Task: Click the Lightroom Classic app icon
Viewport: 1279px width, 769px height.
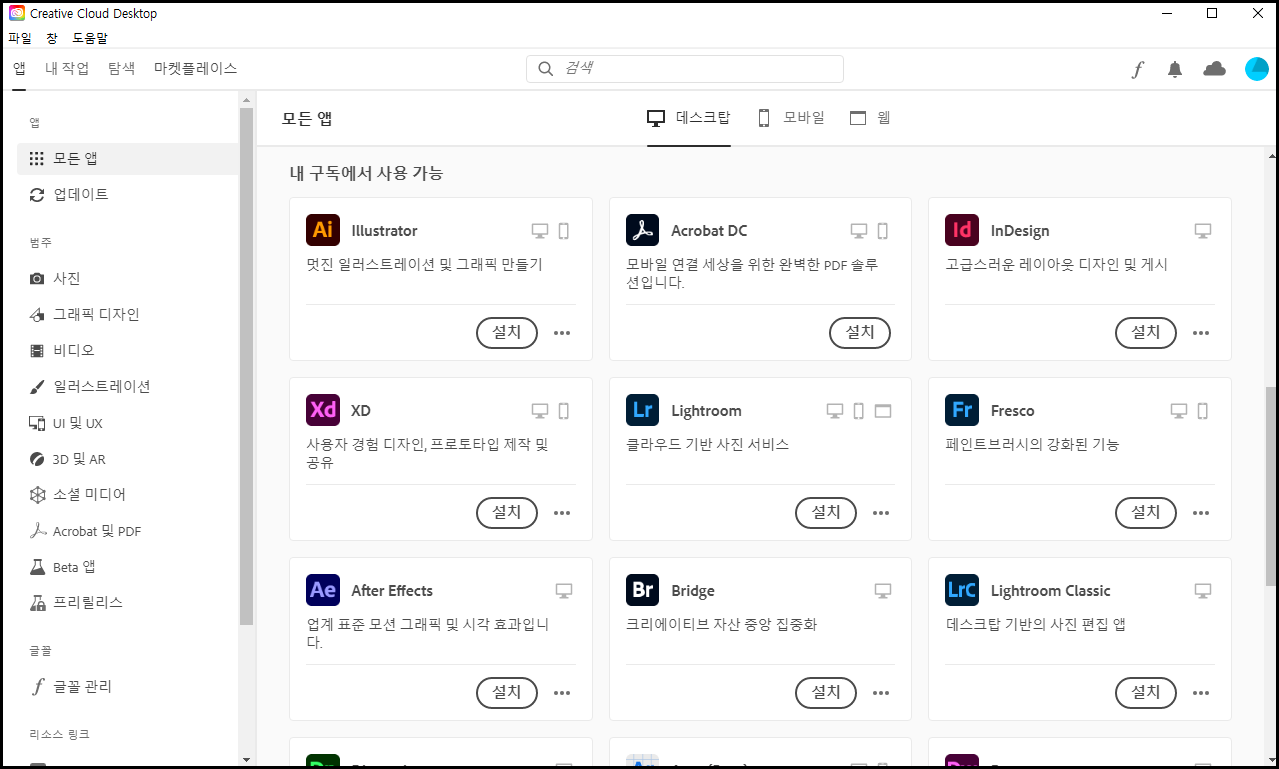Action: click(x=961, y=590)
